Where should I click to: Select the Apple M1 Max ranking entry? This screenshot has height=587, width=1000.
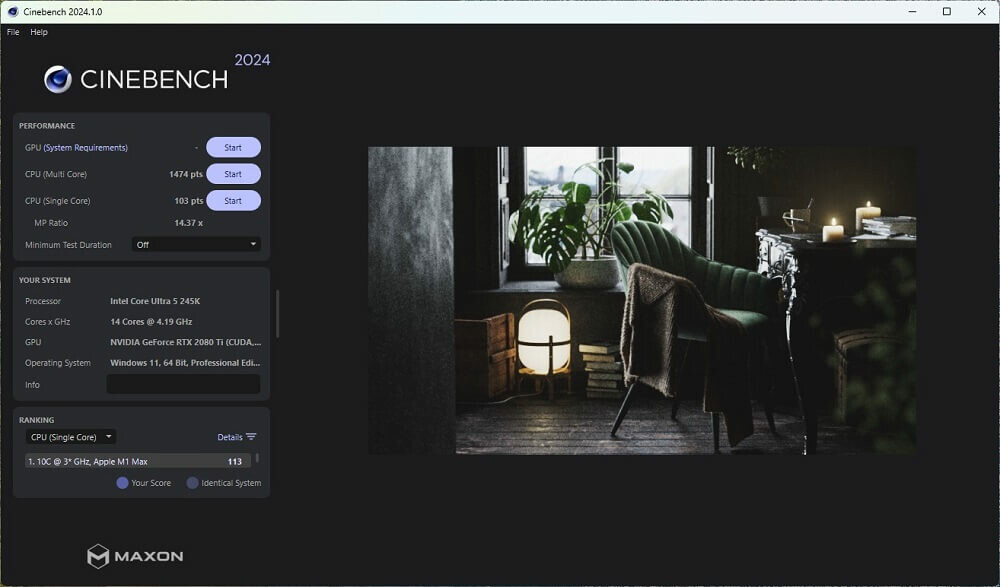[x=137, y=461]
